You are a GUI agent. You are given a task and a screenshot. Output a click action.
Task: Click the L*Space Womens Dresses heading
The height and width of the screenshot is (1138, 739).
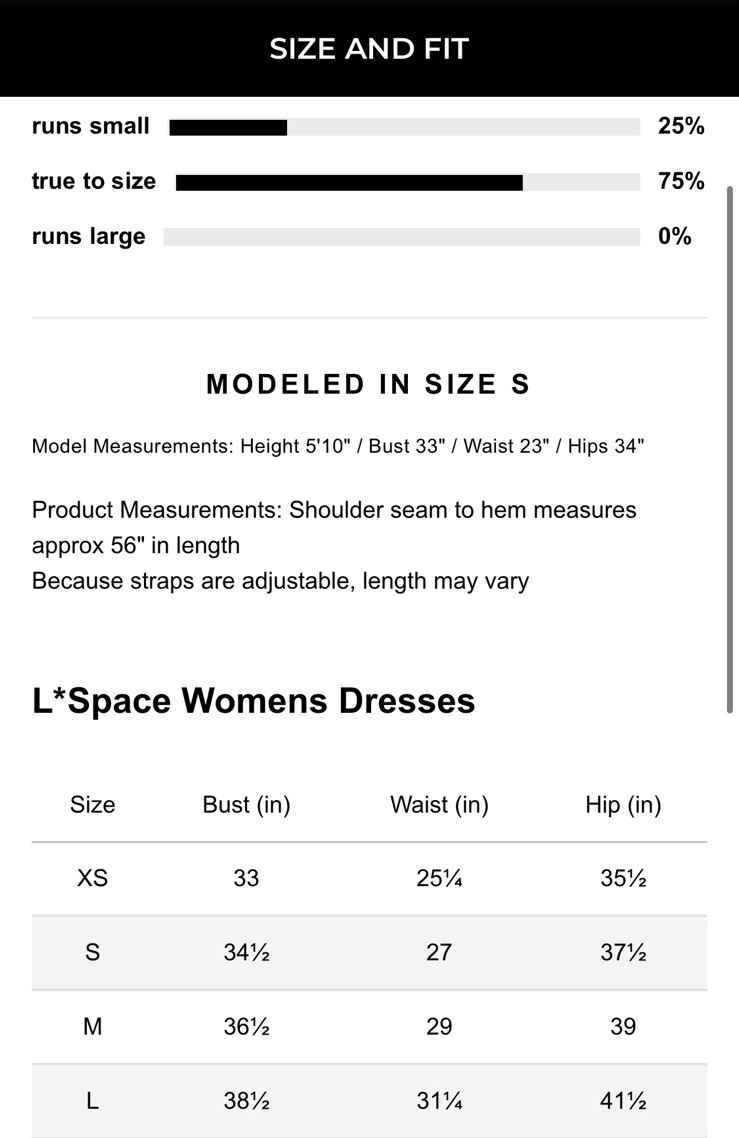coord(254,701)
